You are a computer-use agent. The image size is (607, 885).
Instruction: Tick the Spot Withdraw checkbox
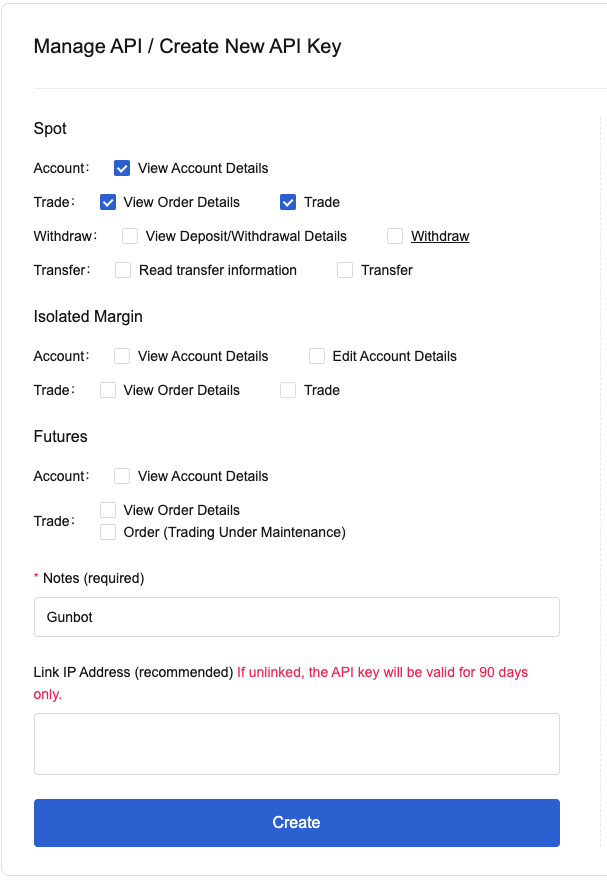point(395,236)
